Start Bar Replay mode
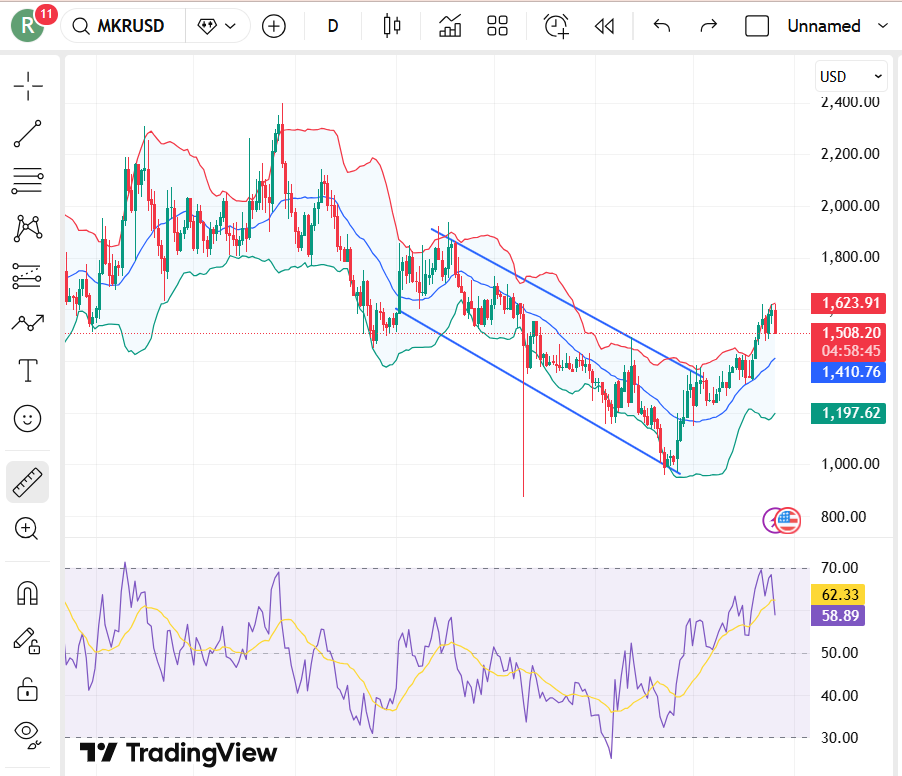Viewport: 902px width, 776px height. [x=604, y=26]
